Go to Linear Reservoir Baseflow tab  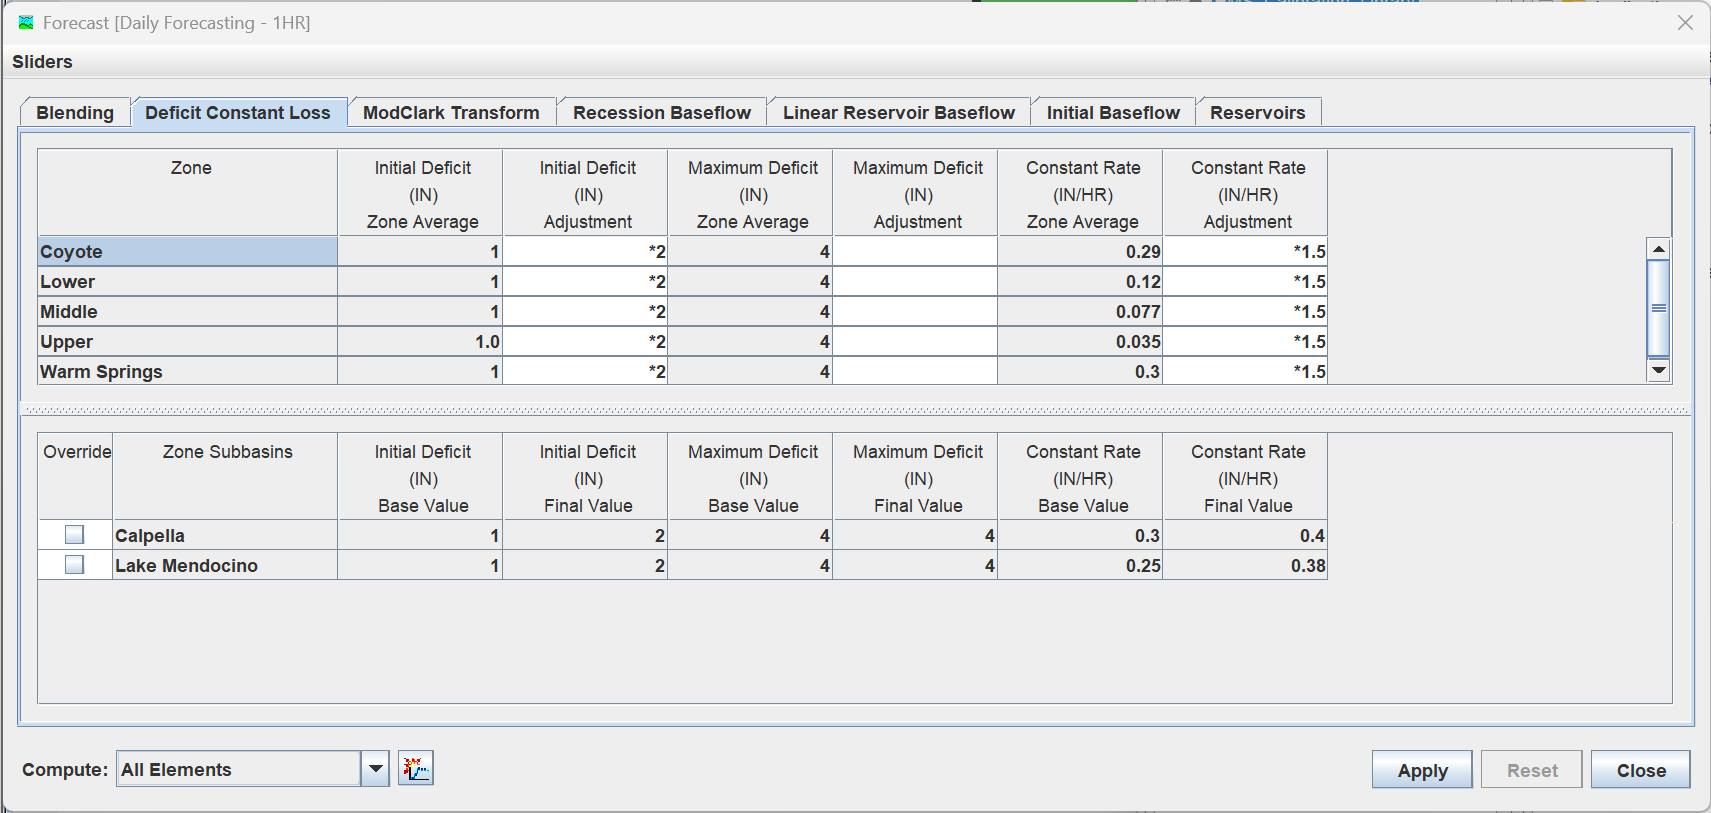pyautogui.click(x=898, y=113)
